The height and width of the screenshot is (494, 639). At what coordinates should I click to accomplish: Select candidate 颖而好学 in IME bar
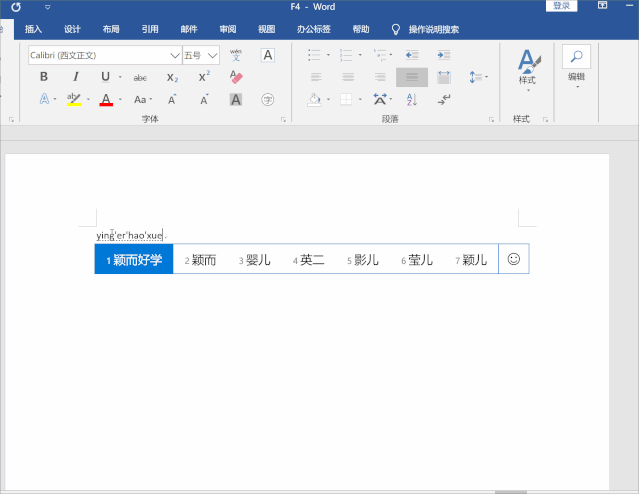click(134, 260)
